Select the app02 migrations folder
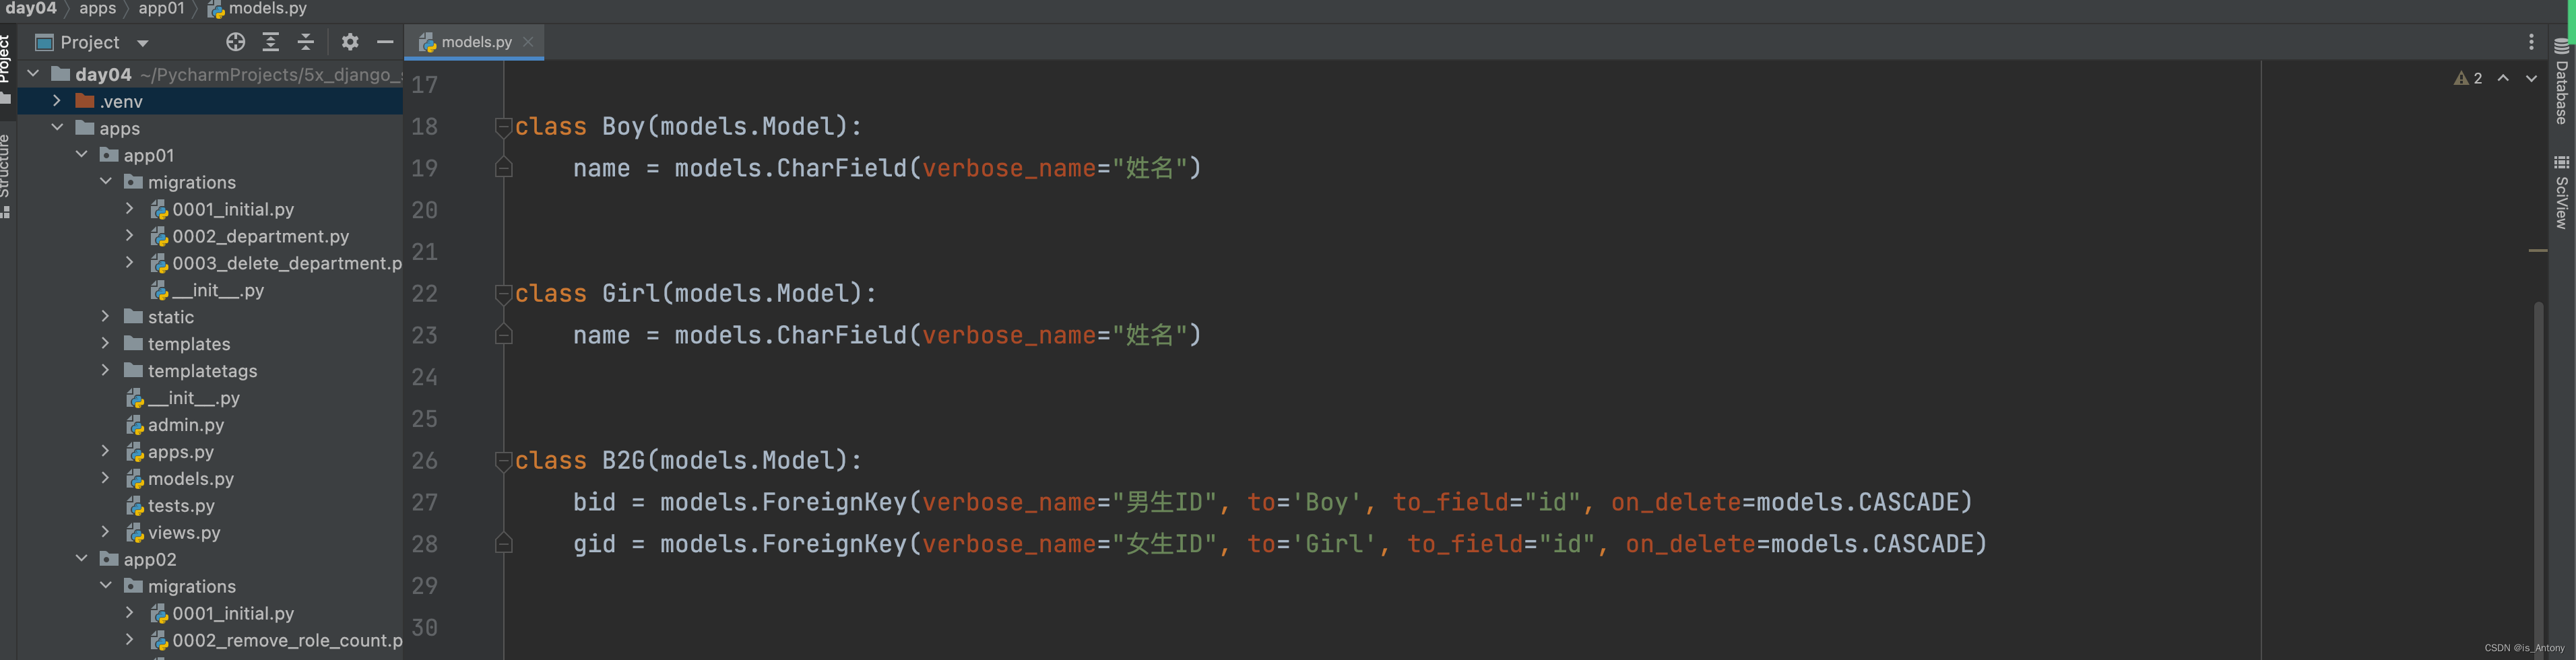Screen dimensions: 2576x660 coord(192,586)
